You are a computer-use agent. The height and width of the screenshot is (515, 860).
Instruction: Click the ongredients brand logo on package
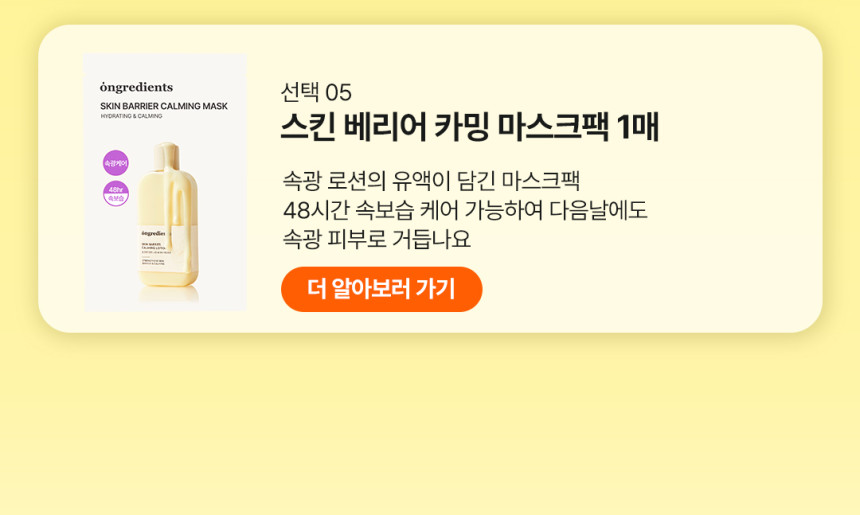tap(137, 87)
